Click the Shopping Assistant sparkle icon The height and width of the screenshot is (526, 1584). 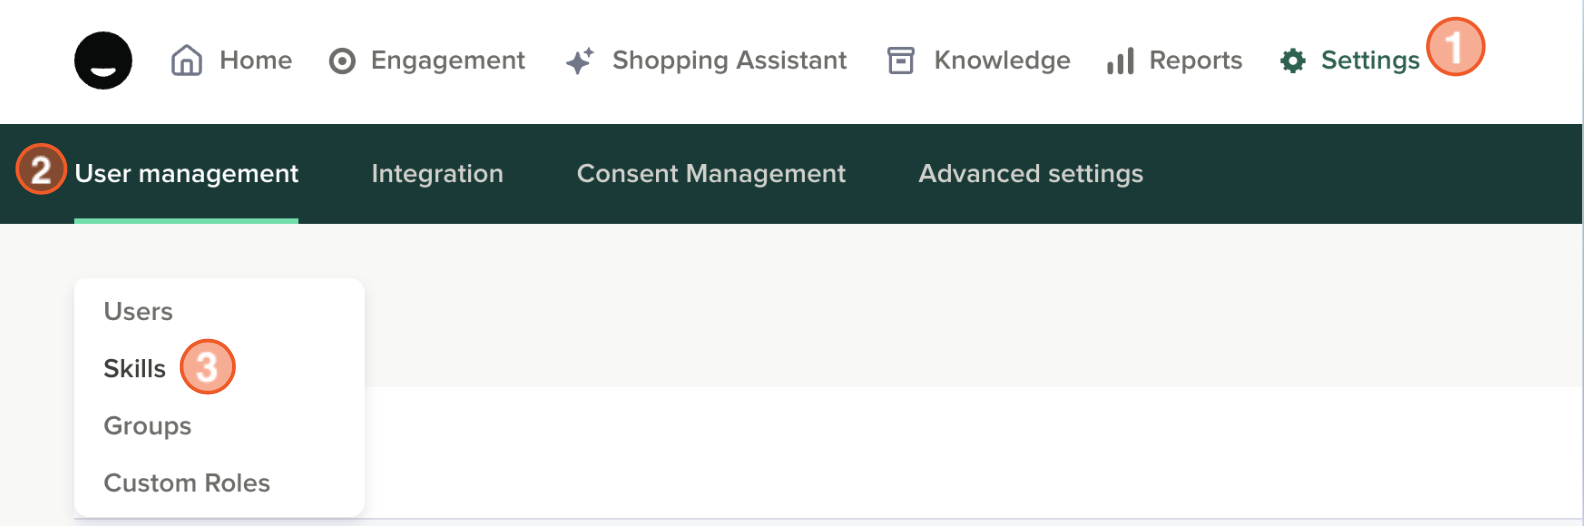579,61
